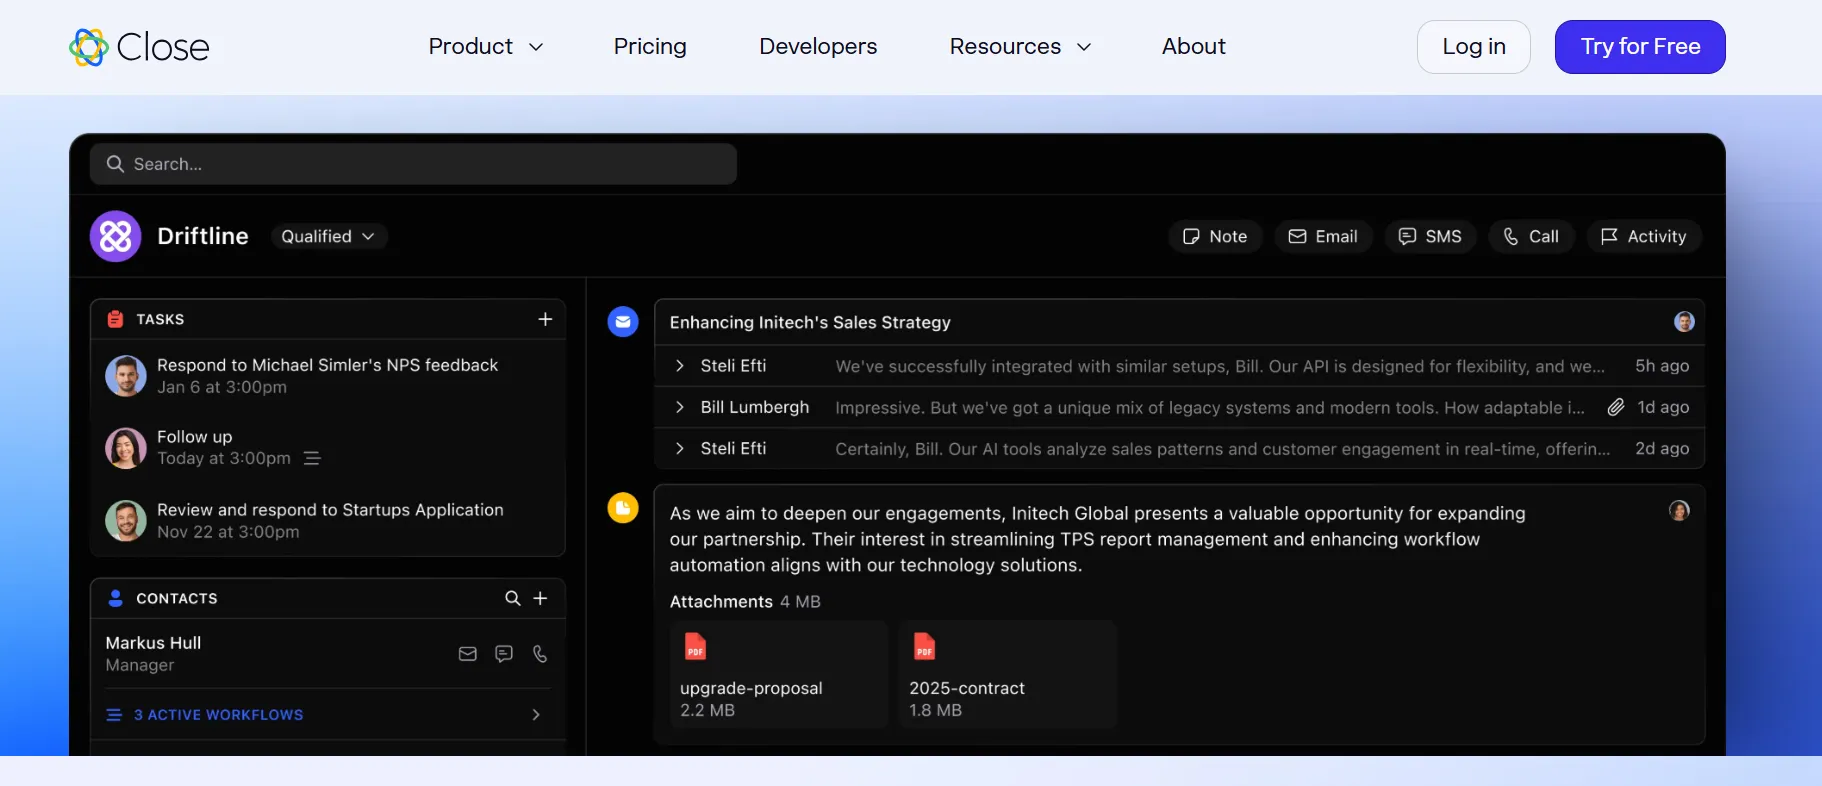Click the blue email thread icon
1822x786 pixels.
[623, 322]
